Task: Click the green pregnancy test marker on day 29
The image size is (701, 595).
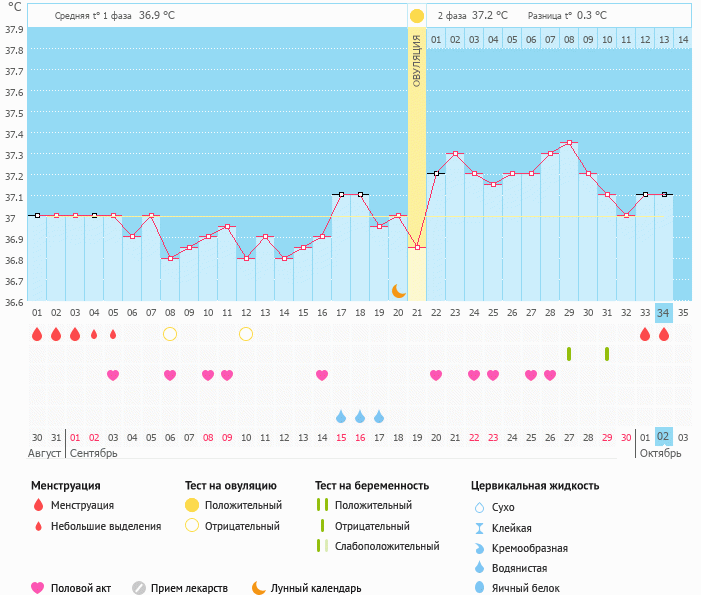Action: tap(569, 354)
